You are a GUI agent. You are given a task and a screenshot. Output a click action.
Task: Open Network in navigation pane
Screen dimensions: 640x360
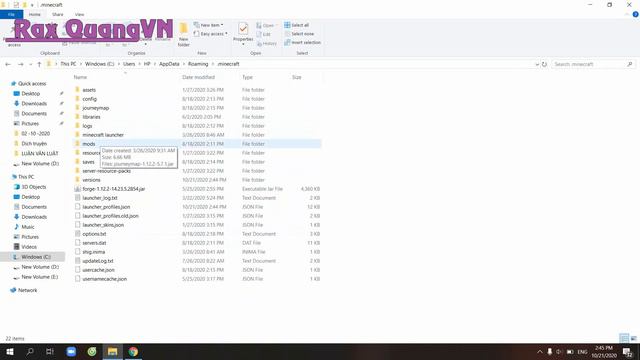27,290
